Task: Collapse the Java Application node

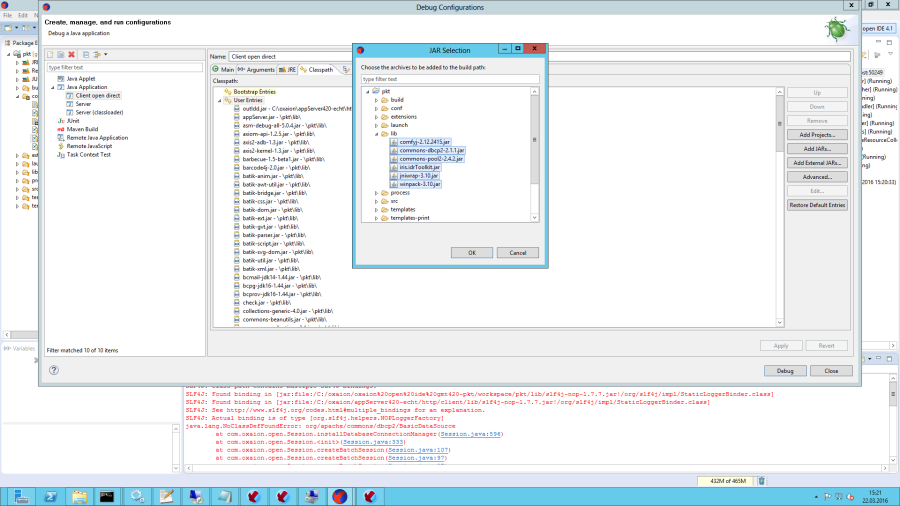Action: [53, 87]
